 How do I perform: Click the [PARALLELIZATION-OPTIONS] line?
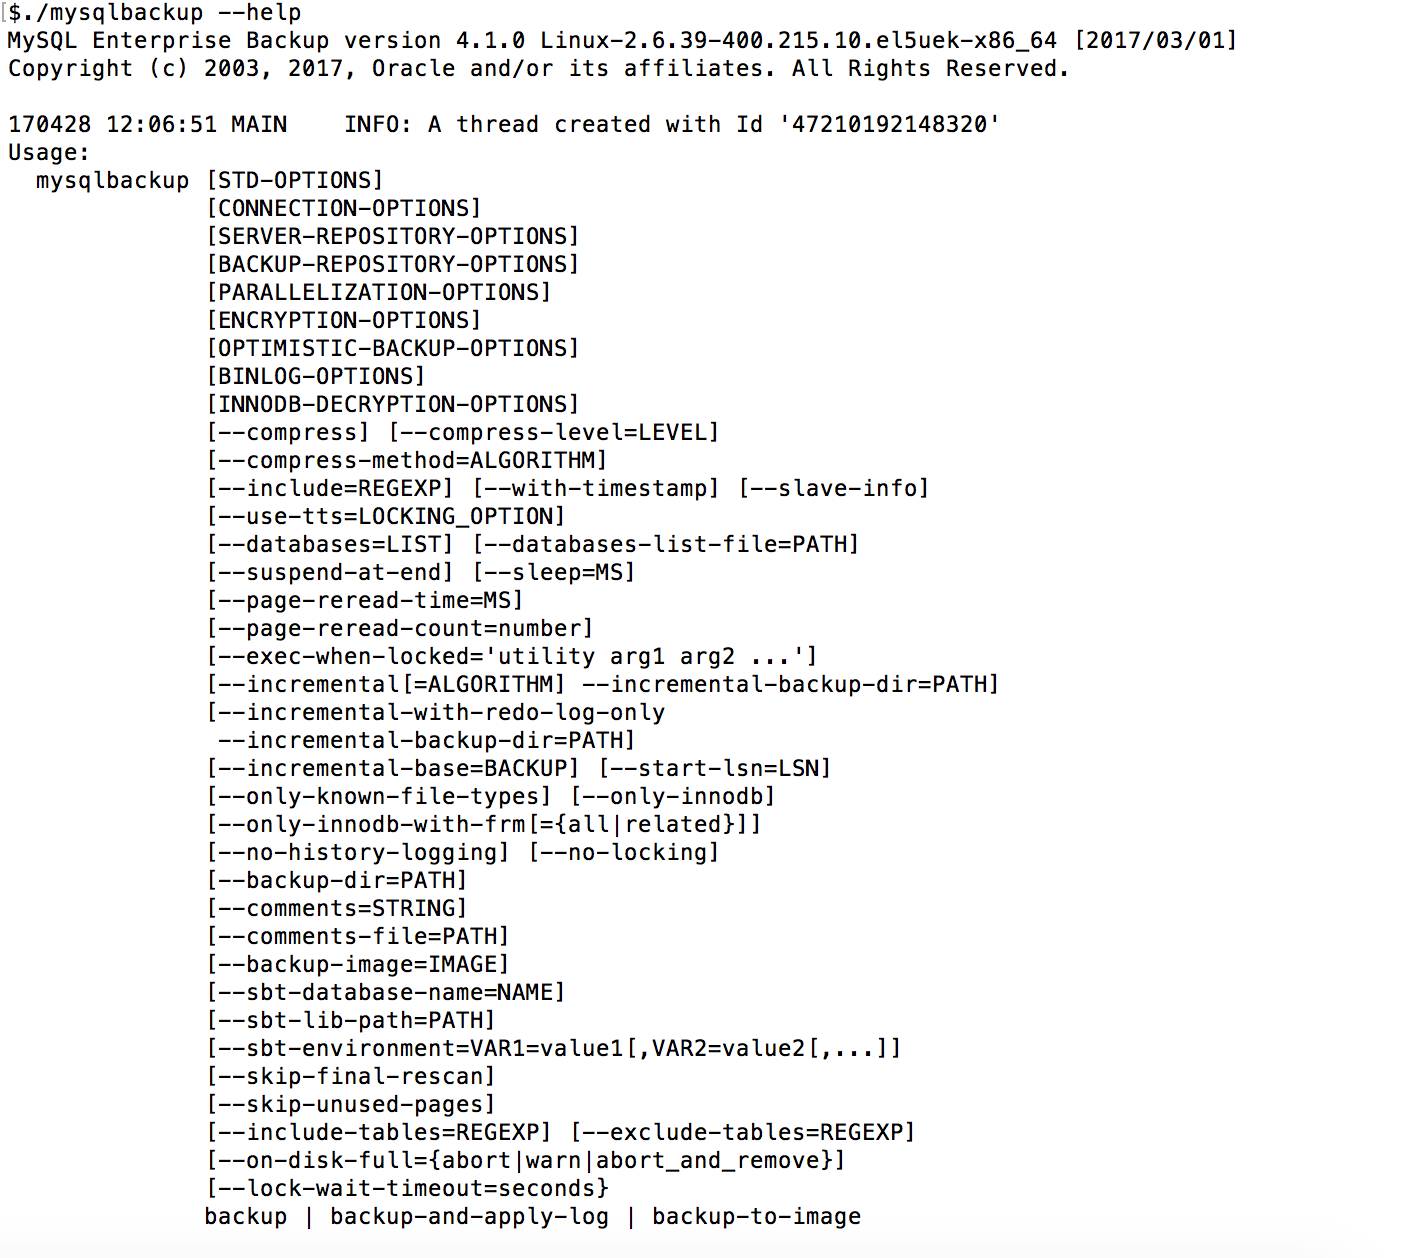379,293
